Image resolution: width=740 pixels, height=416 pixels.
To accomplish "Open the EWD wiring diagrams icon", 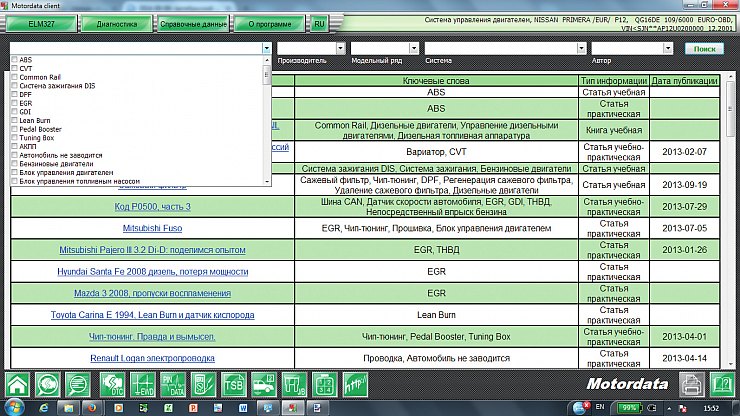I will 143,384.
